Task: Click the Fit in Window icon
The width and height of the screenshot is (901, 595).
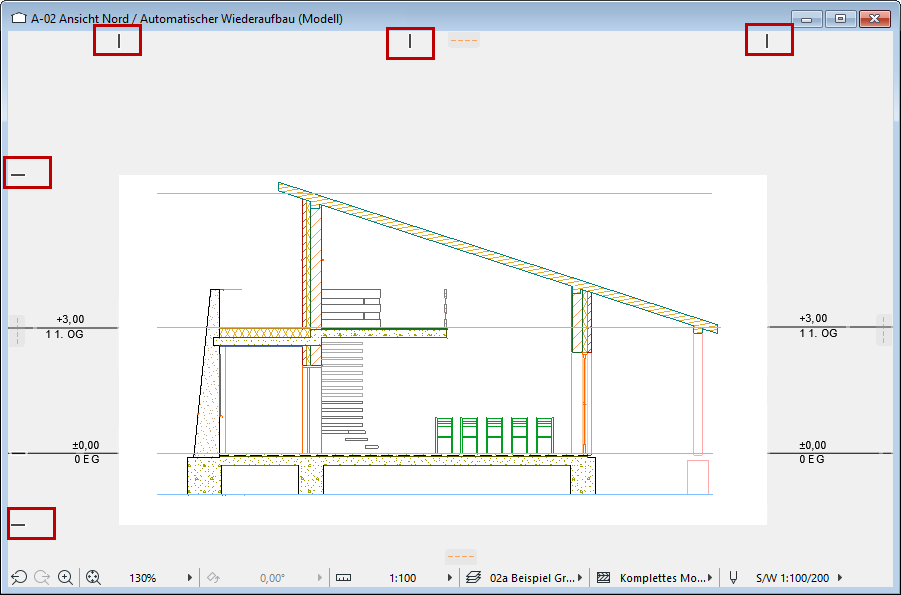Action: pos(94,578)
